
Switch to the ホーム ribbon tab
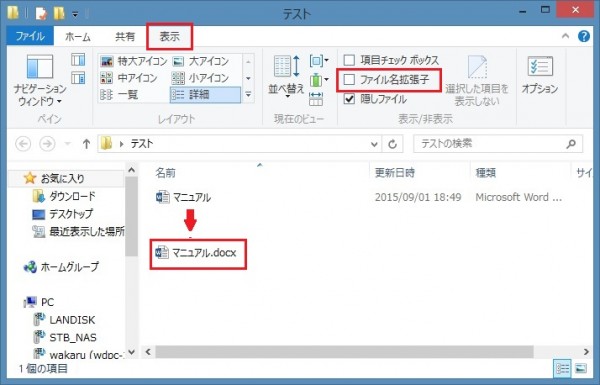(x=78, y=37)
